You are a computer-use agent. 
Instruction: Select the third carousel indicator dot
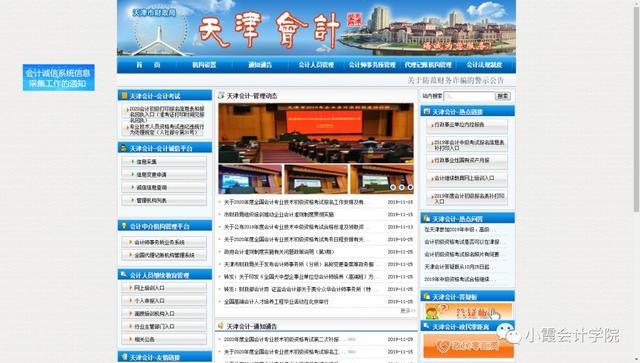point(410,187)
